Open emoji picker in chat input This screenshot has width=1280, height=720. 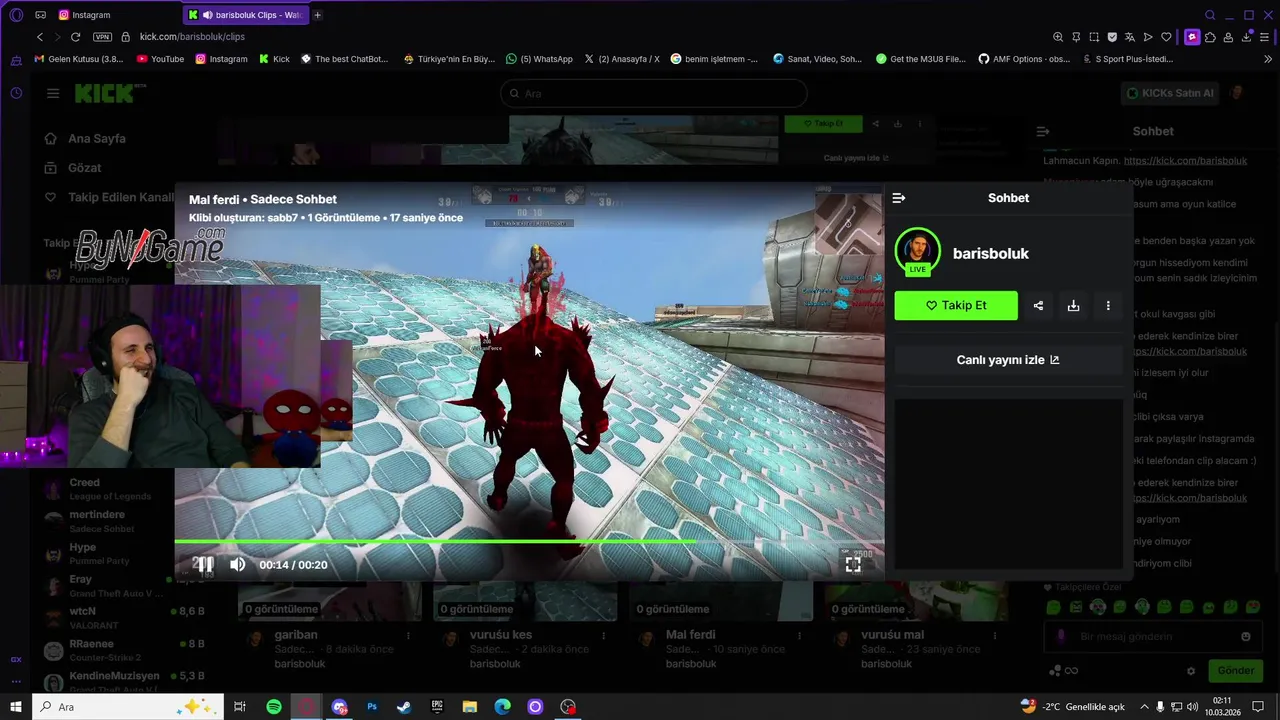[x=1245, y=637]
